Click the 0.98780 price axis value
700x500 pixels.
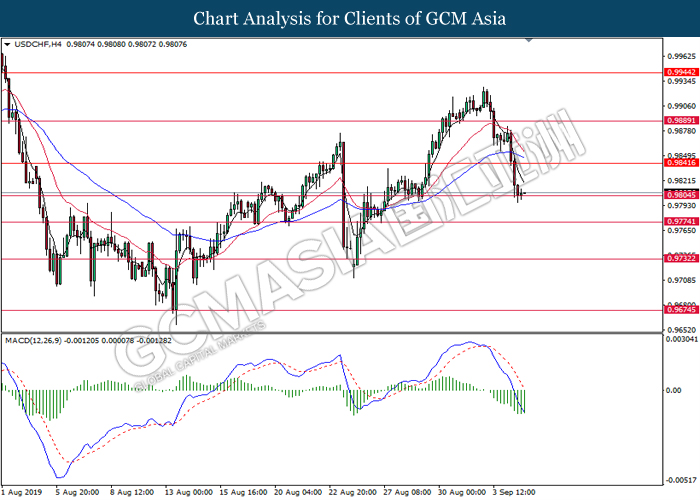[682, 131]
